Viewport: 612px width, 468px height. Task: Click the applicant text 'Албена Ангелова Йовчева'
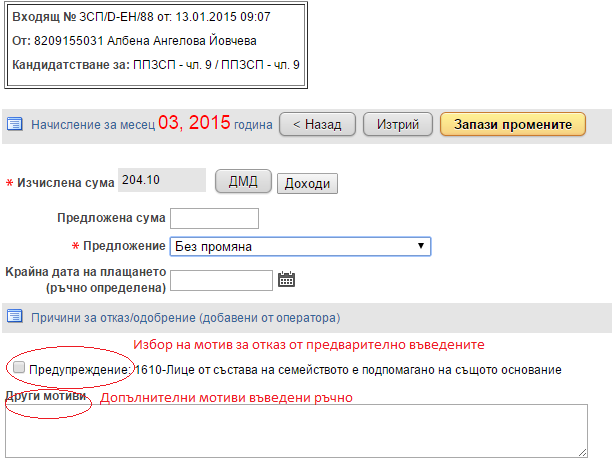(181, 41)
